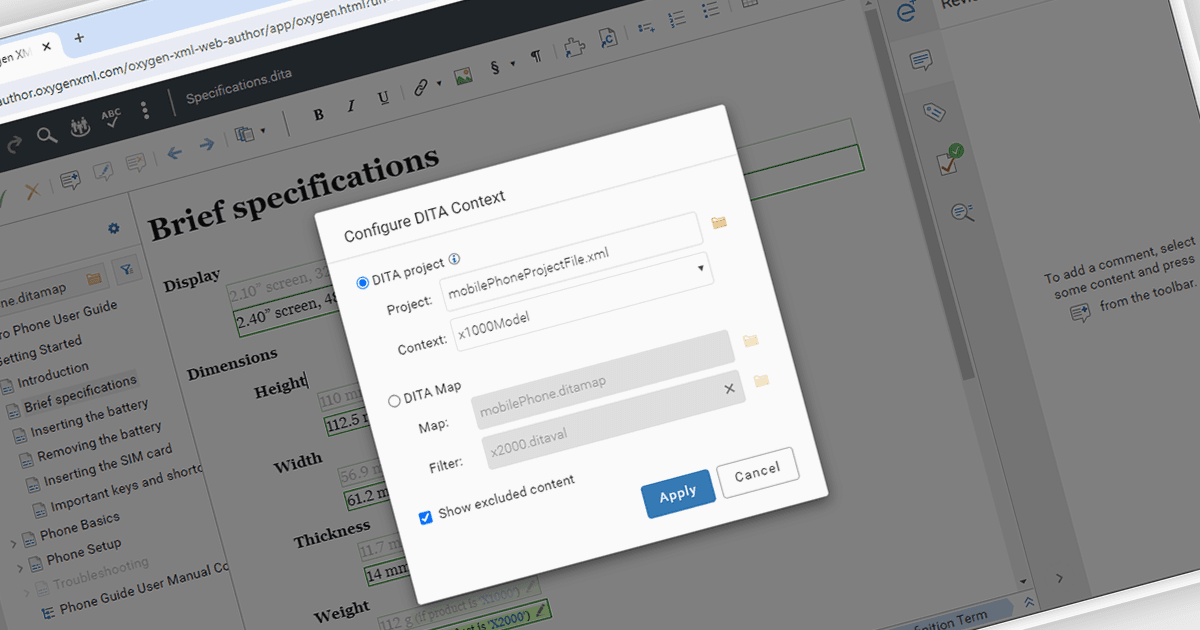The height and width of the screenshot is (630, 1200).
Task: Click the Apply button in dialog
Action: pos(678,493)
